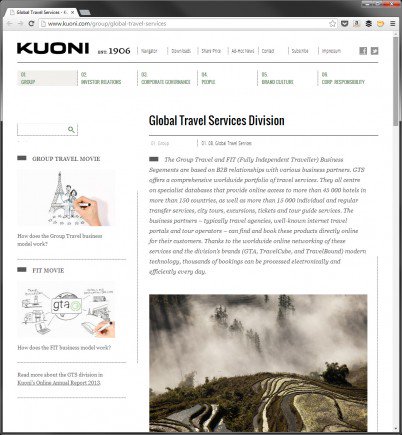Screen dimensions: 402x435
Task: Select the 05 Brand Culture menu
Action: (x=277, y=78)
